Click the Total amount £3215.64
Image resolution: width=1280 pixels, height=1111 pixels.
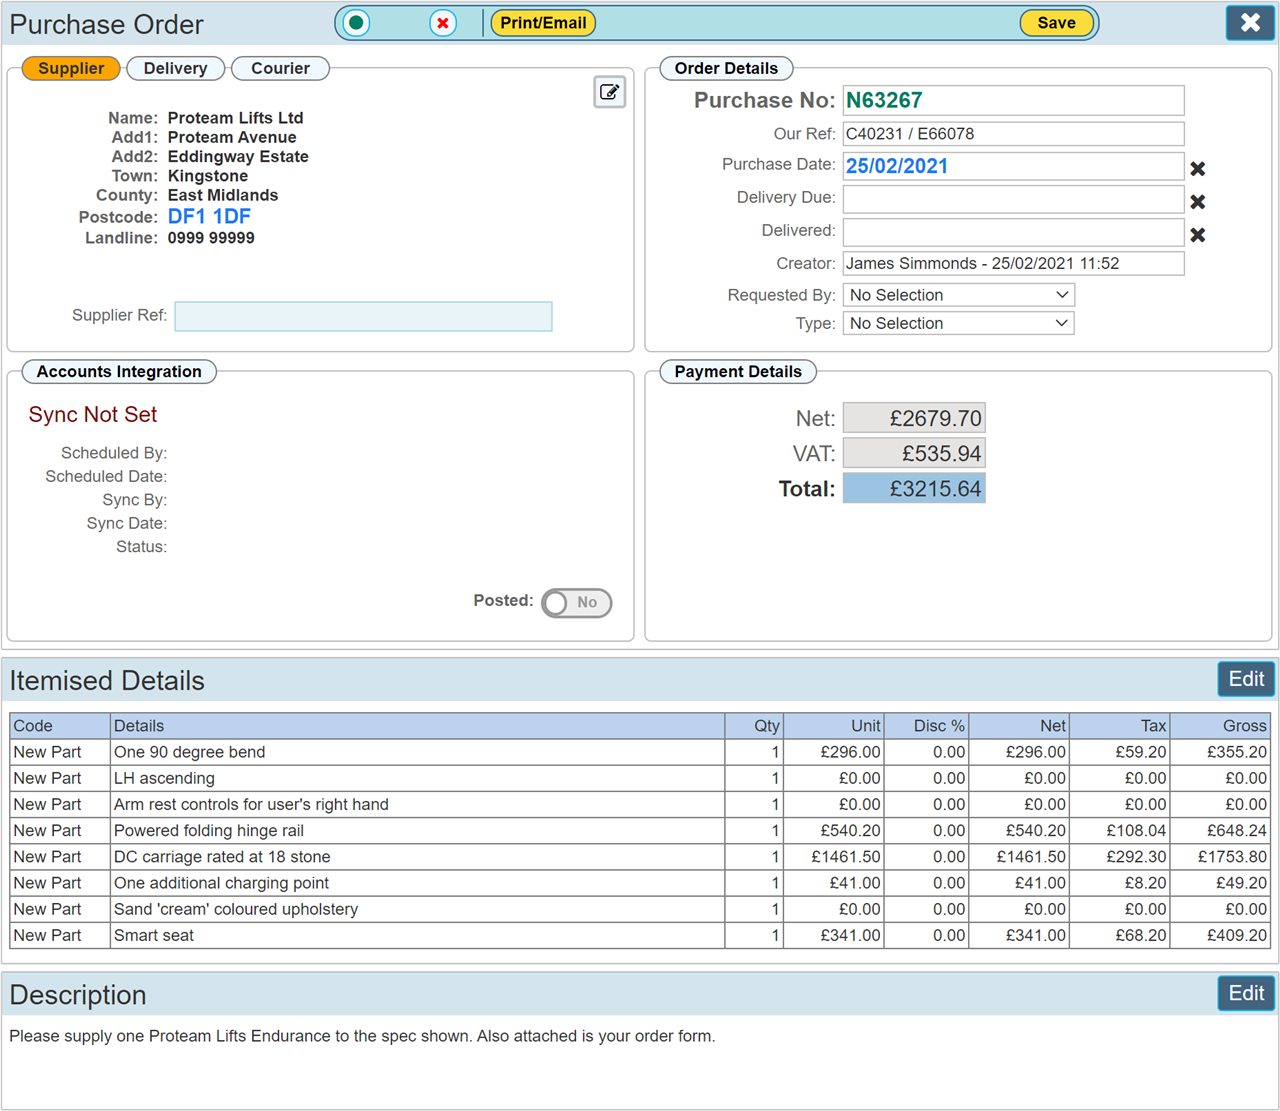pyautogui.click(x=914, y=488)
